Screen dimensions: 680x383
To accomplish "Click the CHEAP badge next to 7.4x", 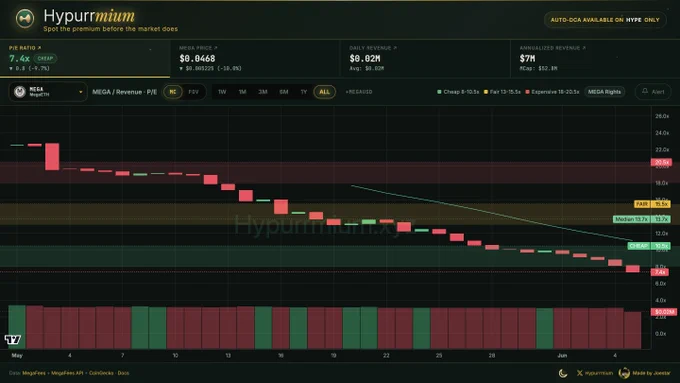I will pos(45,58).
